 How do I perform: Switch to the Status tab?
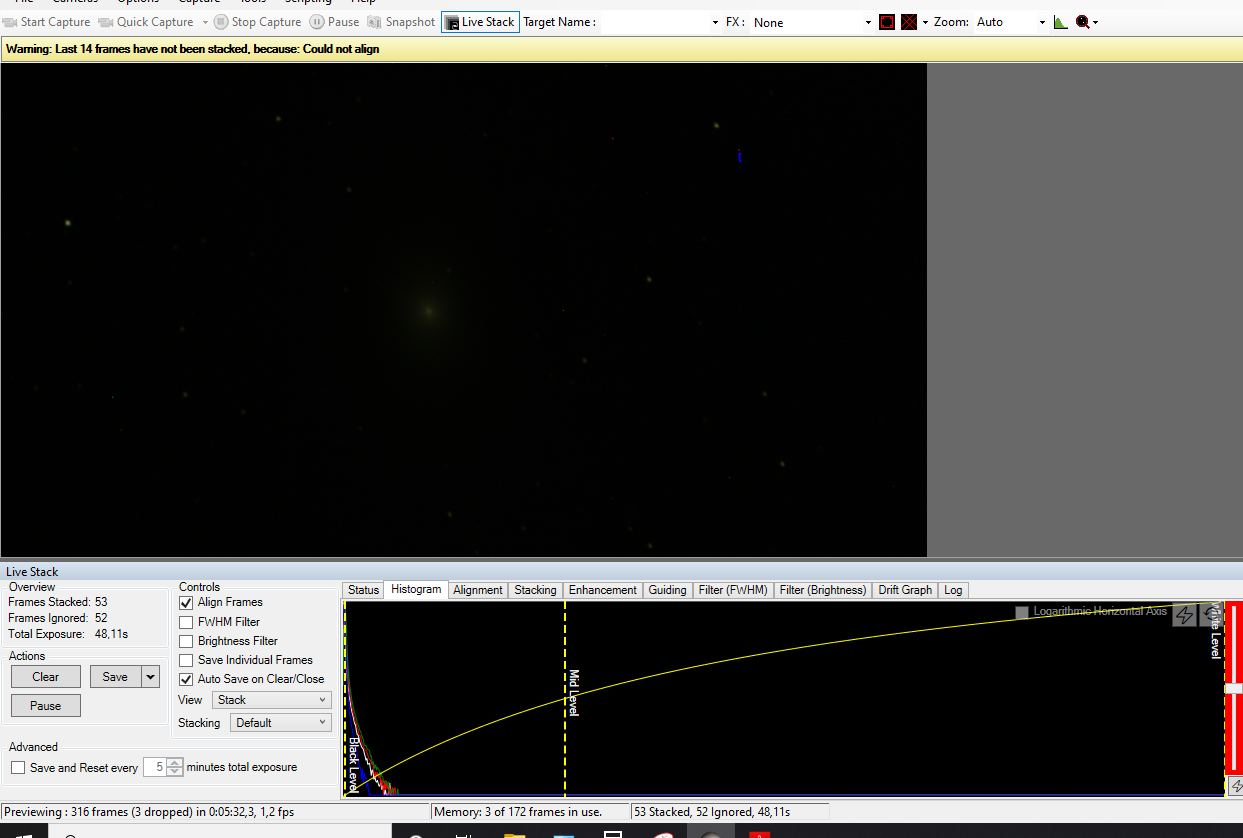(x=363, y=590)
